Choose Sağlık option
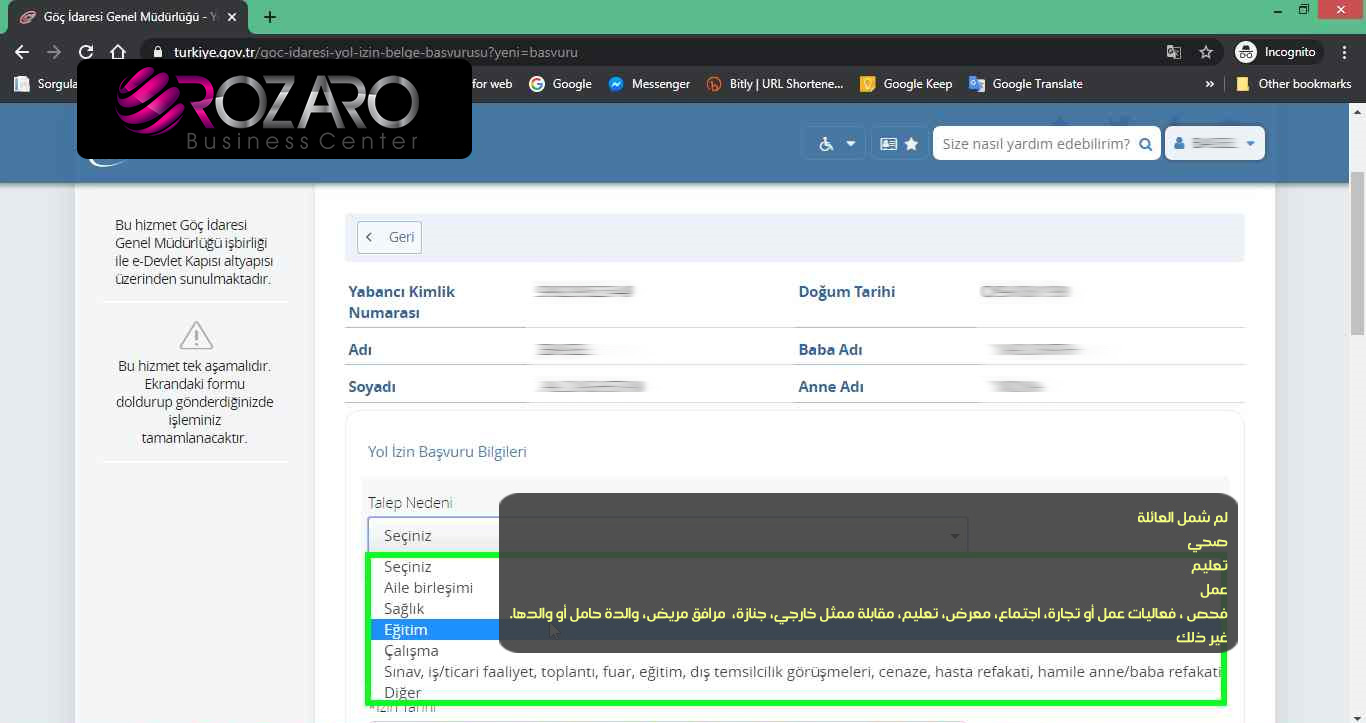Screen dimensions: 1366x723 click(404, 608)
